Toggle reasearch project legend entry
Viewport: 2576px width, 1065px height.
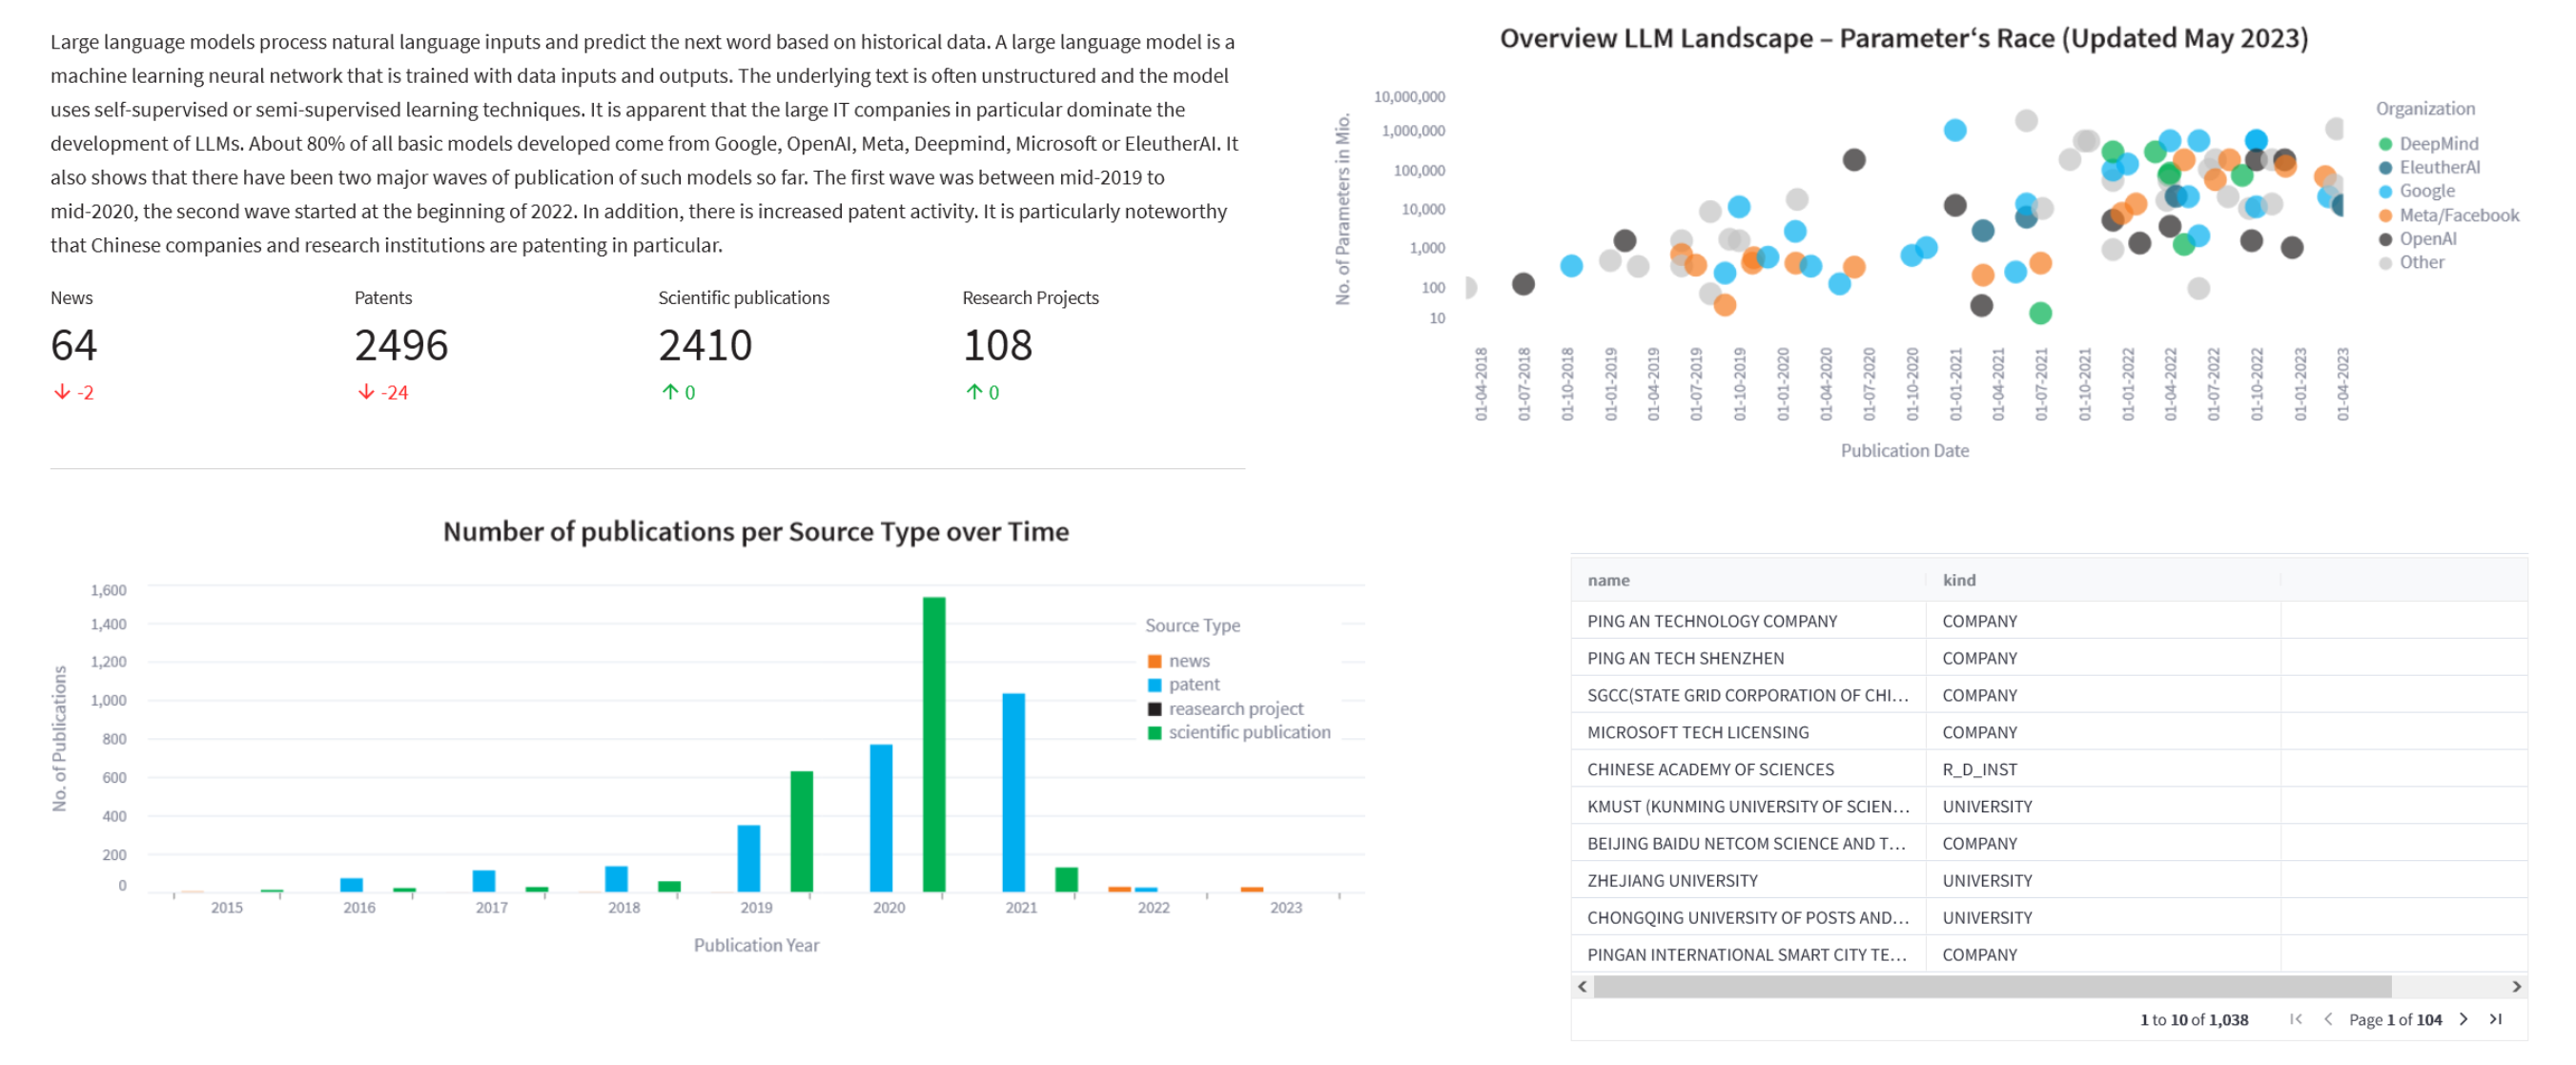point(1225,708)
